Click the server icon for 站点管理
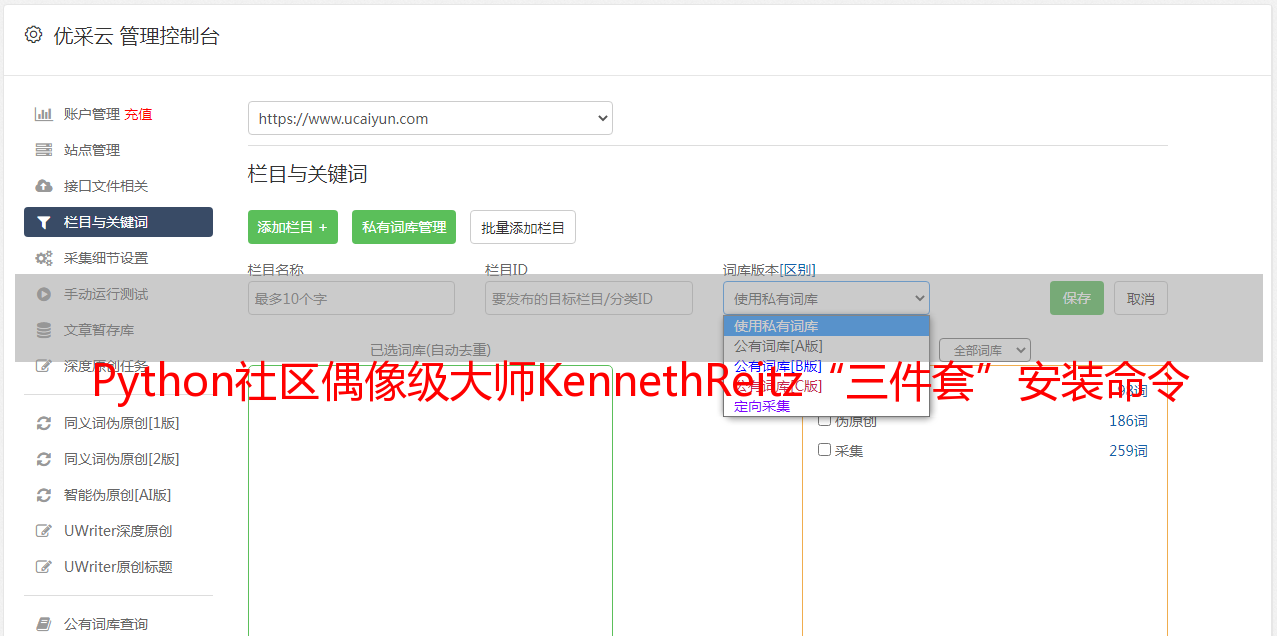This screenshot has height=636, width=1277. 44,150
